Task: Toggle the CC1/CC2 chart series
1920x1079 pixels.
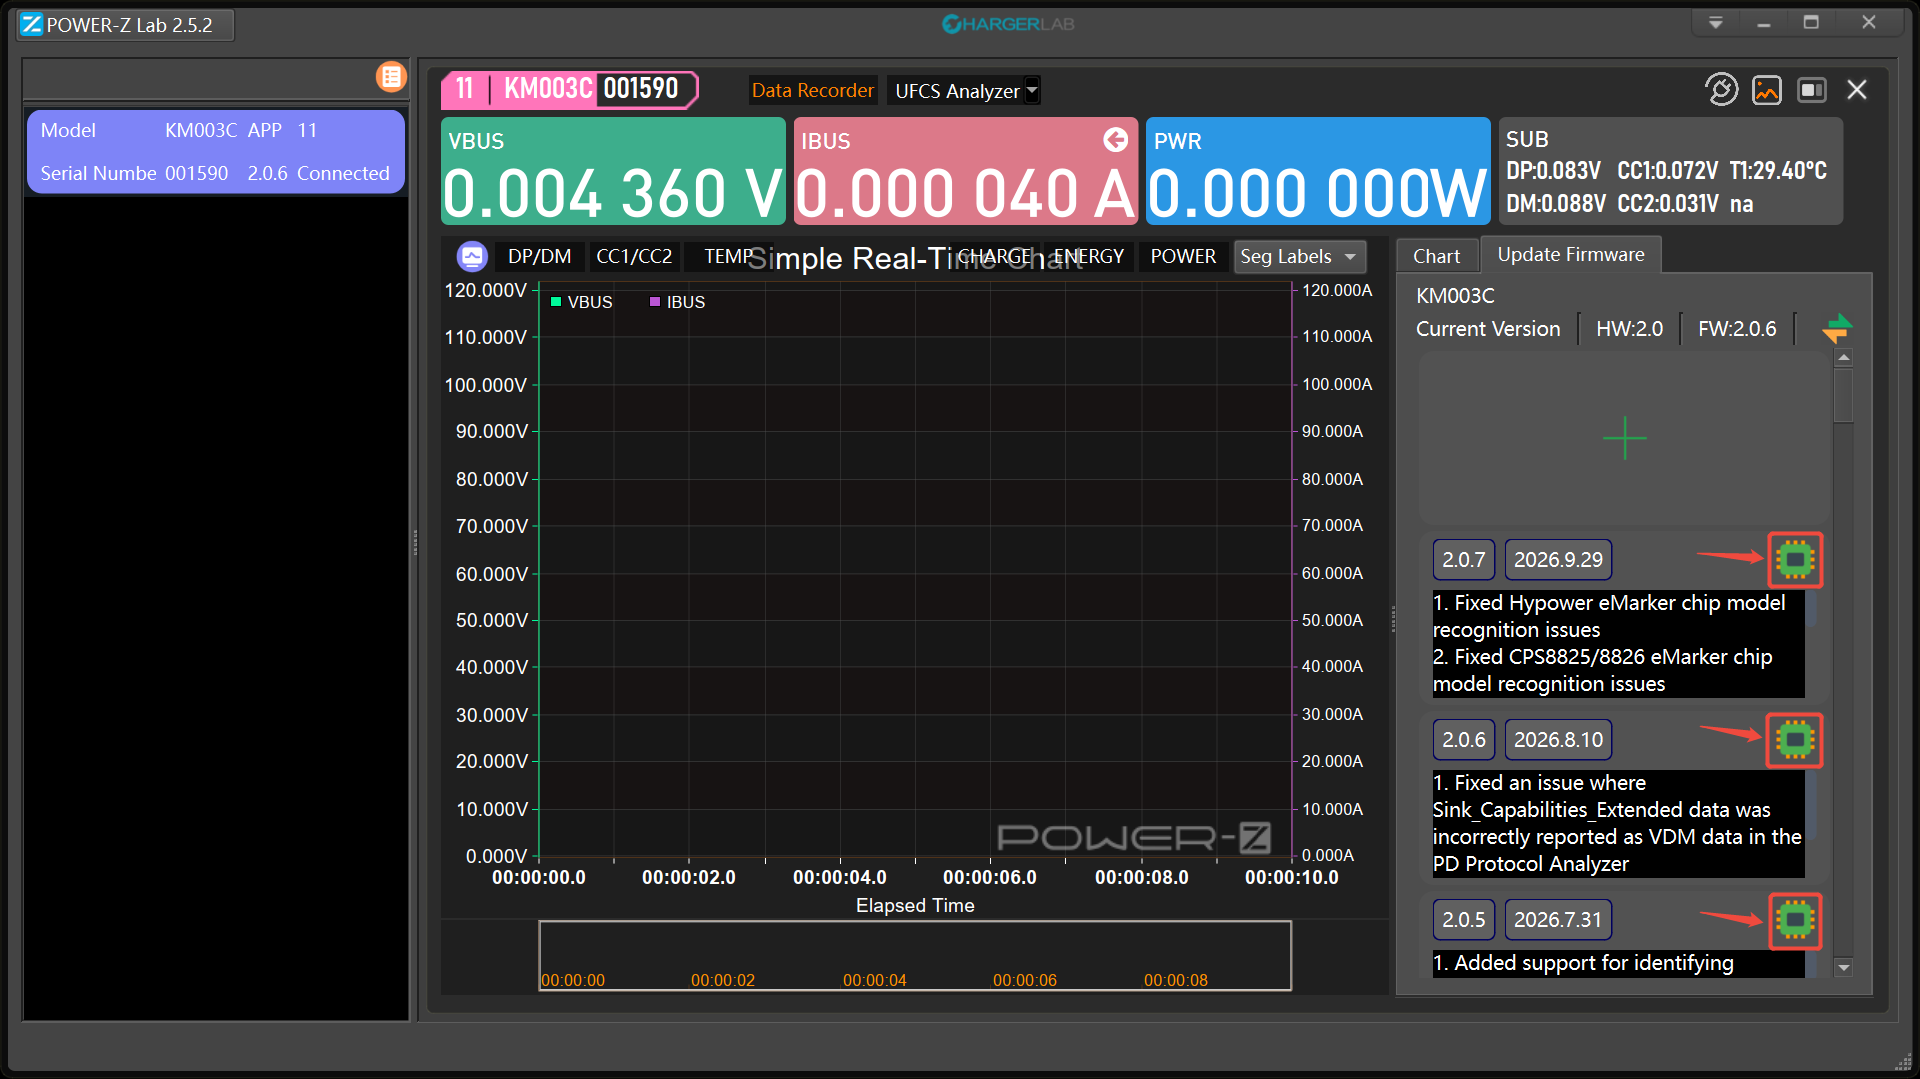Action: point(634,257)
